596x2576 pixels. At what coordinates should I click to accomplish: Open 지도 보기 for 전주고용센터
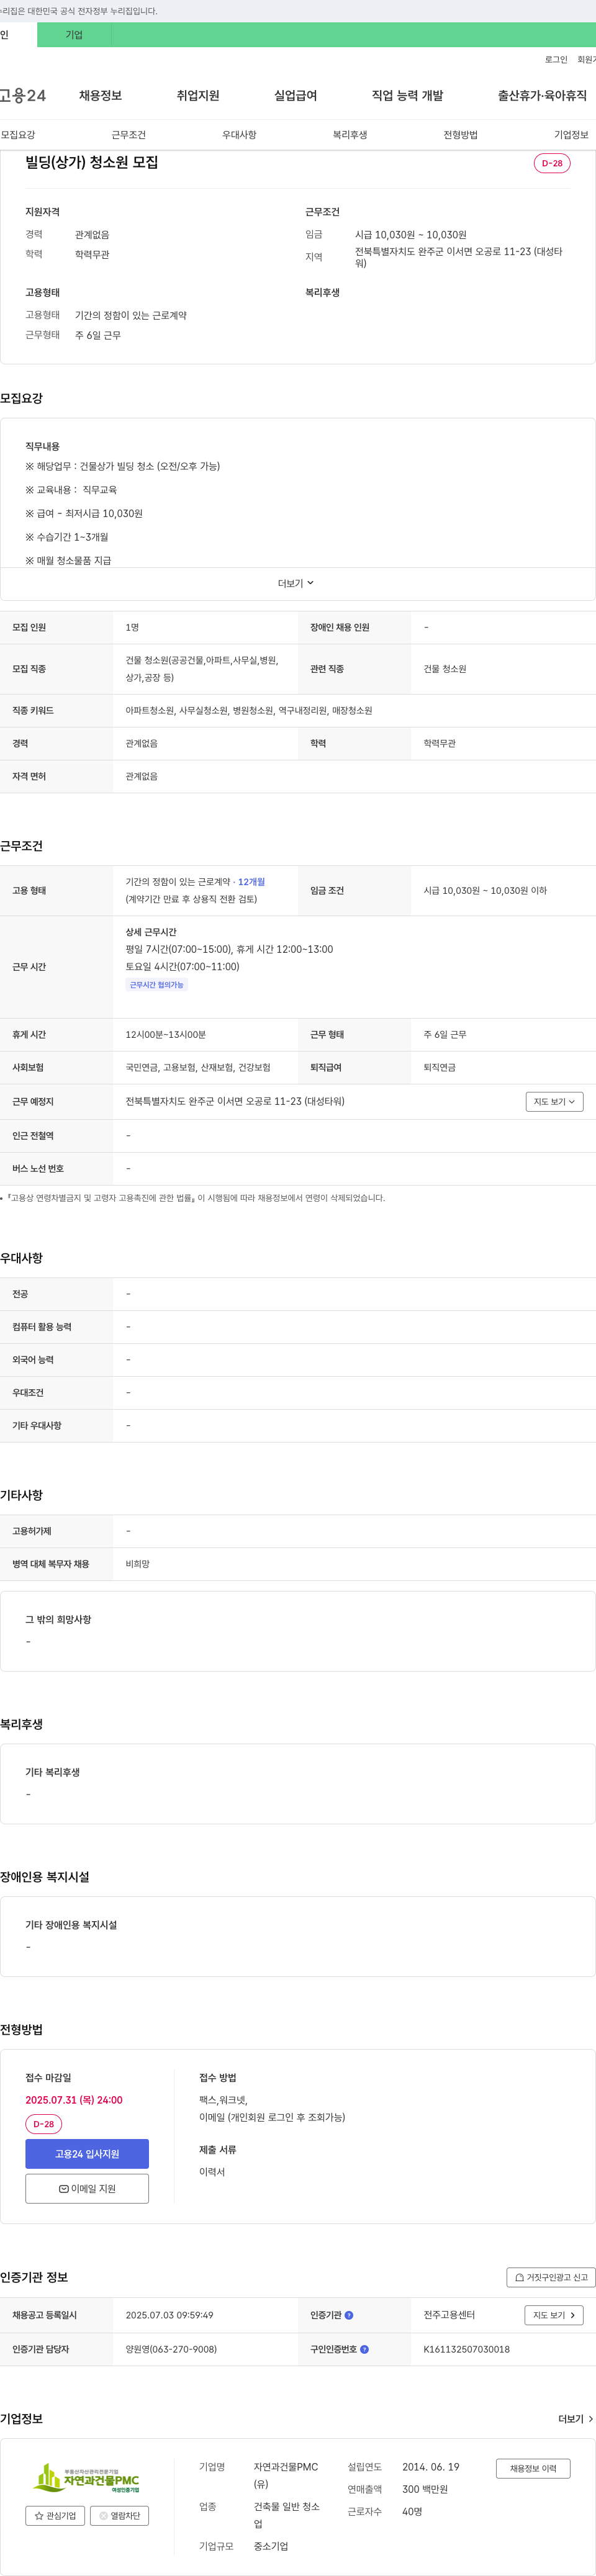point(554,2315)
